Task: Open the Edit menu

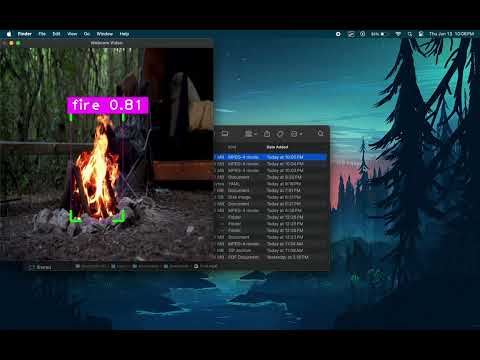Action: coord(56,34)
